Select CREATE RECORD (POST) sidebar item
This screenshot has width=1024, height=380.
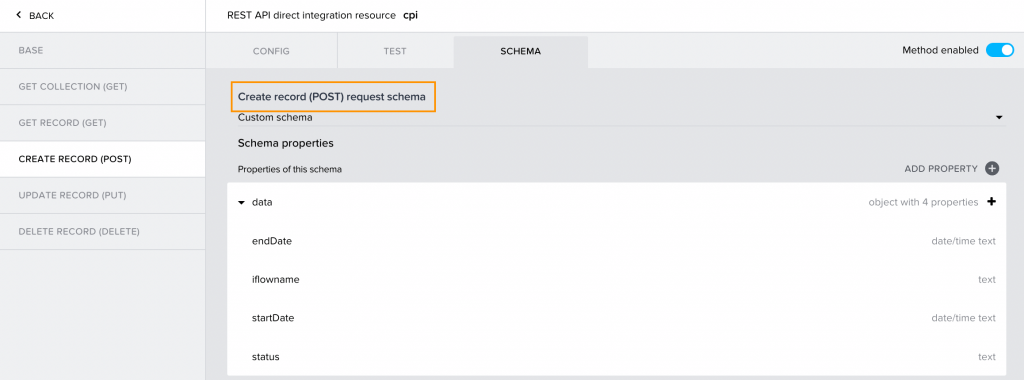103,159
